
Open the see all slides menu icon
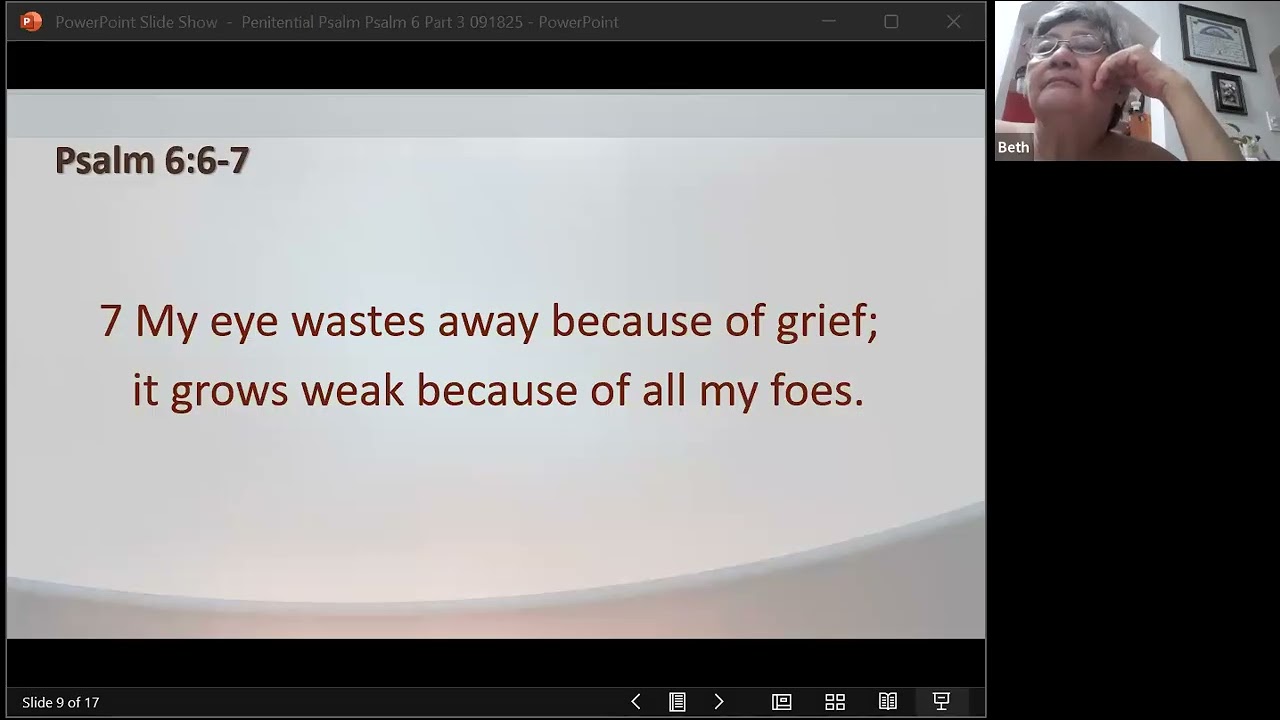[x=677, y=702]
